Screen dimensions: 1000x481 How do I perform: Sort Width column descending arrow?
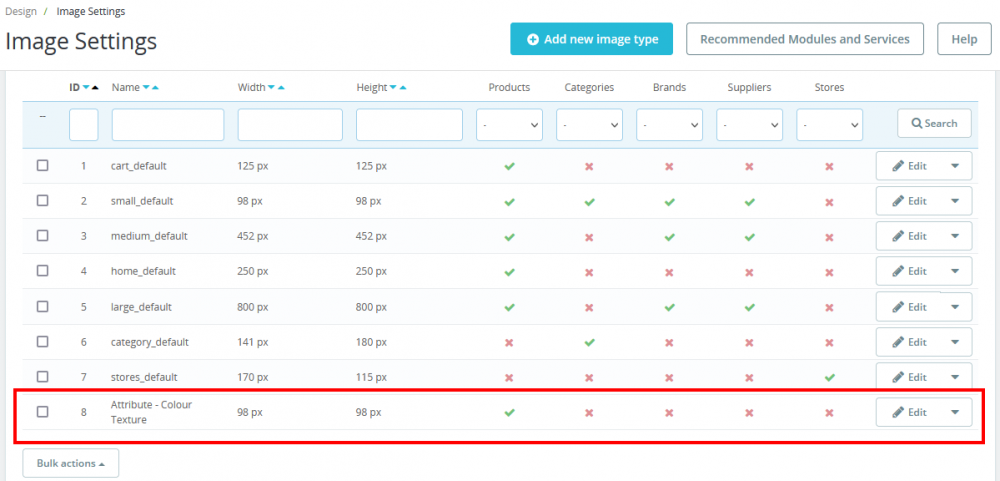tap(272, 88)
